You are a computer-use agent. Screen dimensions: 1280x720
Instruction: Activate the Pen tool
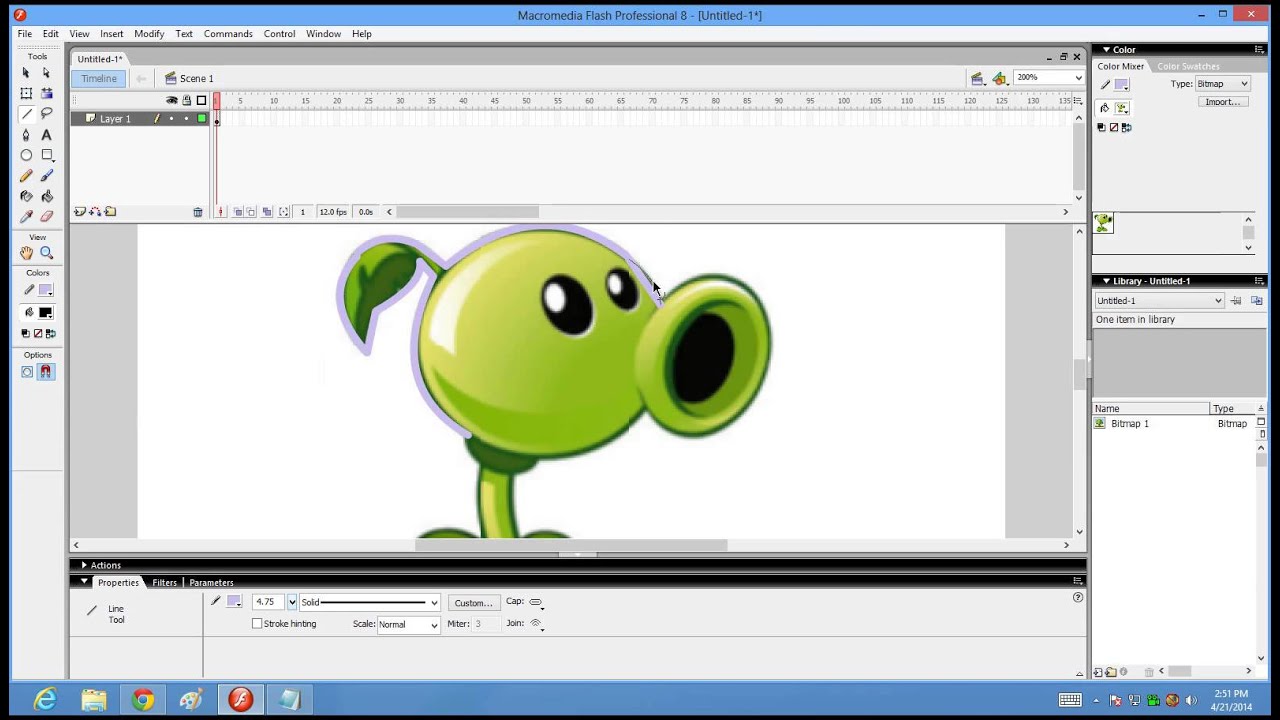26,135
